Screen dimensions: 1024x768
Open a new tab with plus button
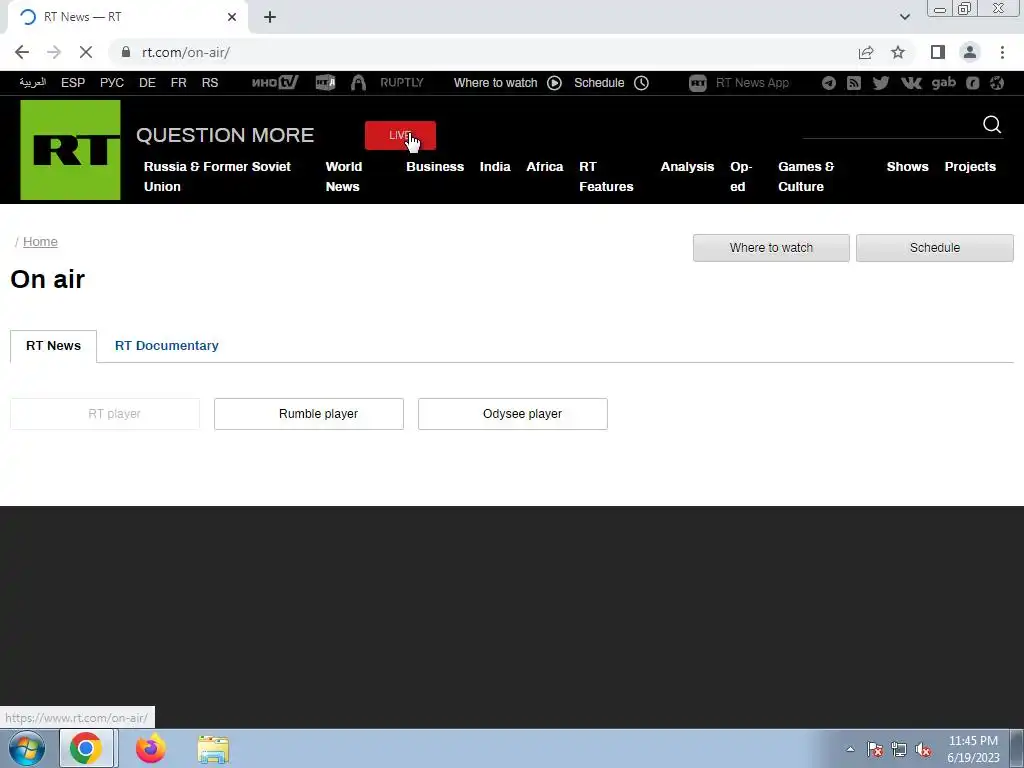270,17
